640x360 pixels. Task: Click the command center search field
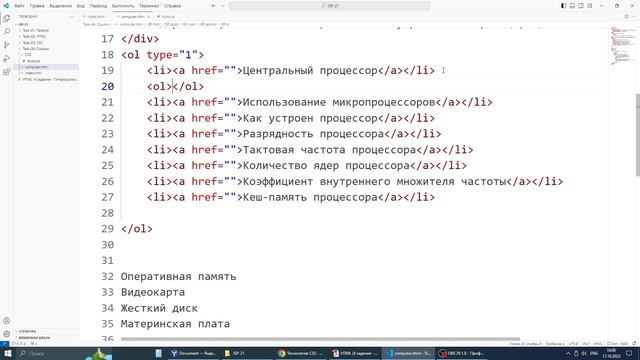[330, 6]
